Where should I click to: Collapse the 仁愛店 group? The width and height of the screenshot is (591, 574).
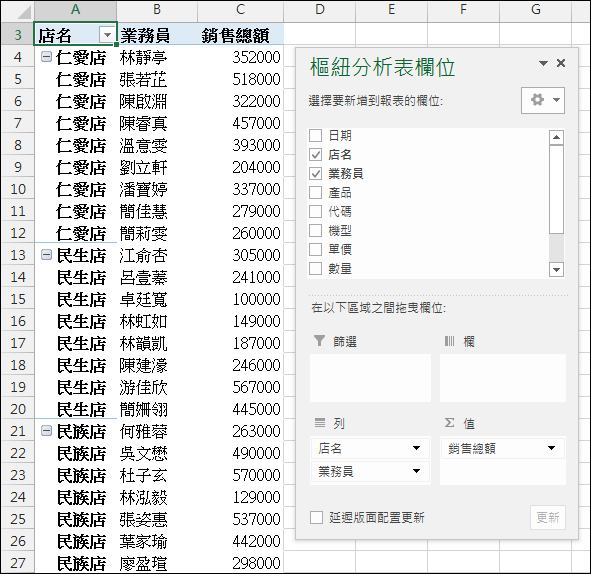click(46, 57)
